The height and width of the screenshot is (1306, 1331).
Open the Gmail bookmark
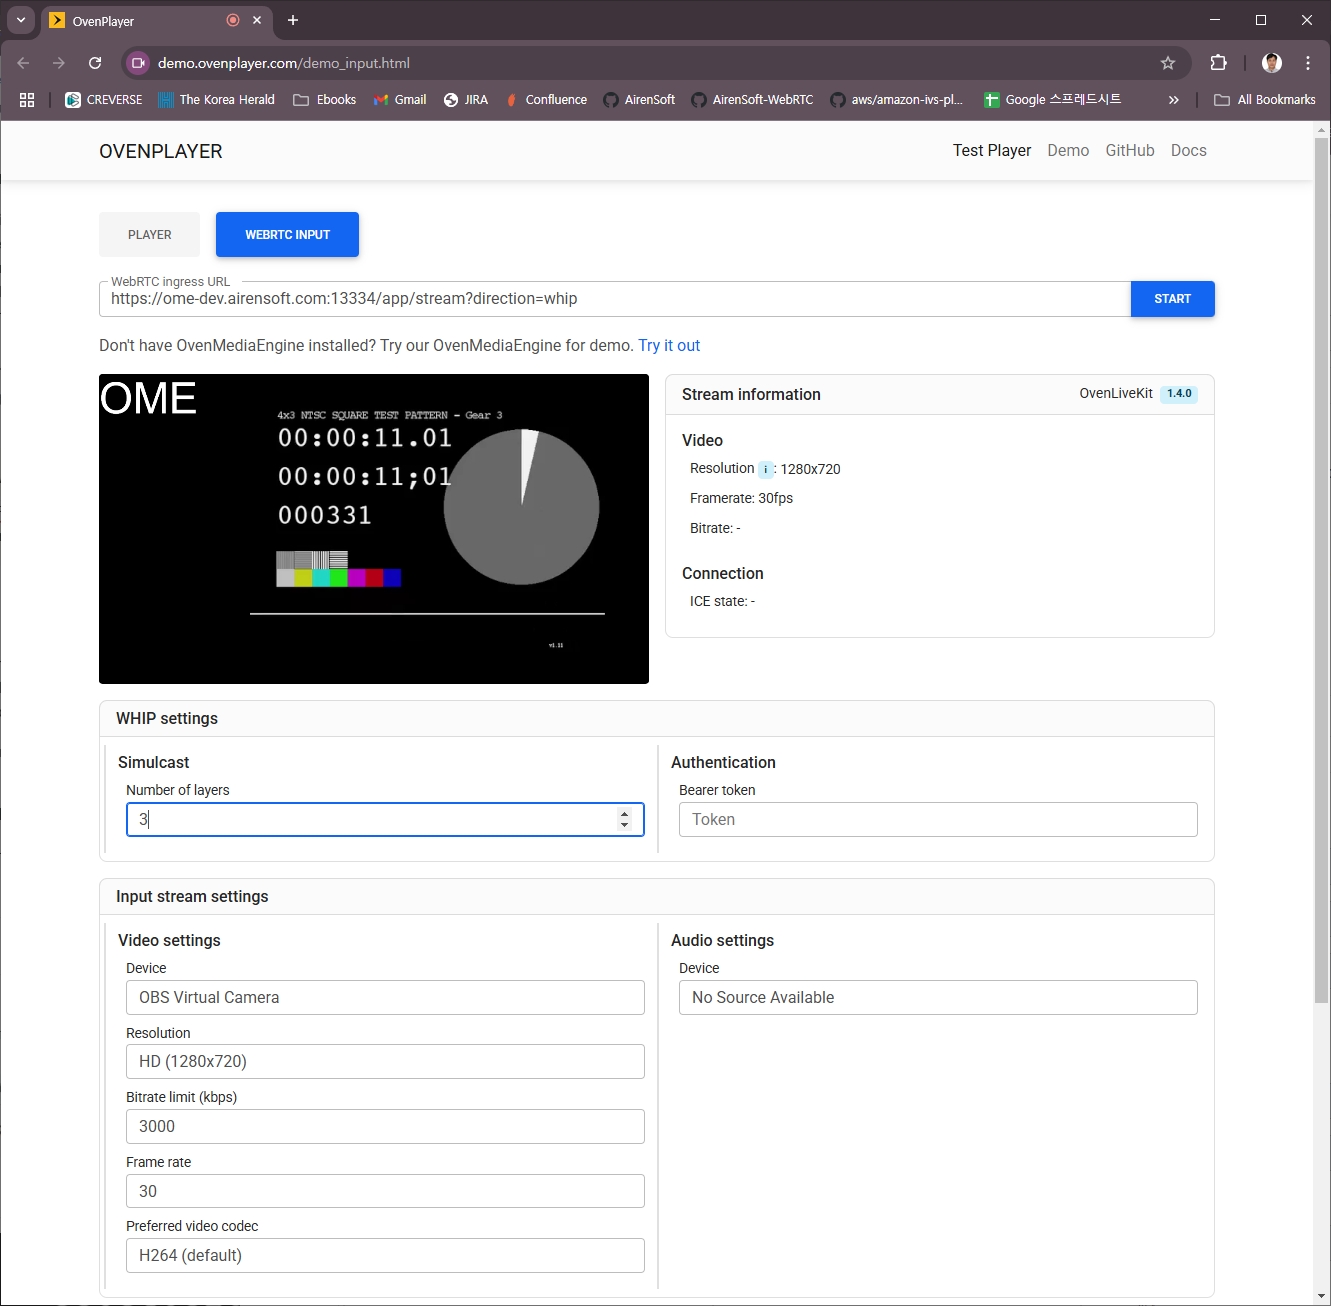(x=400, y=100)
